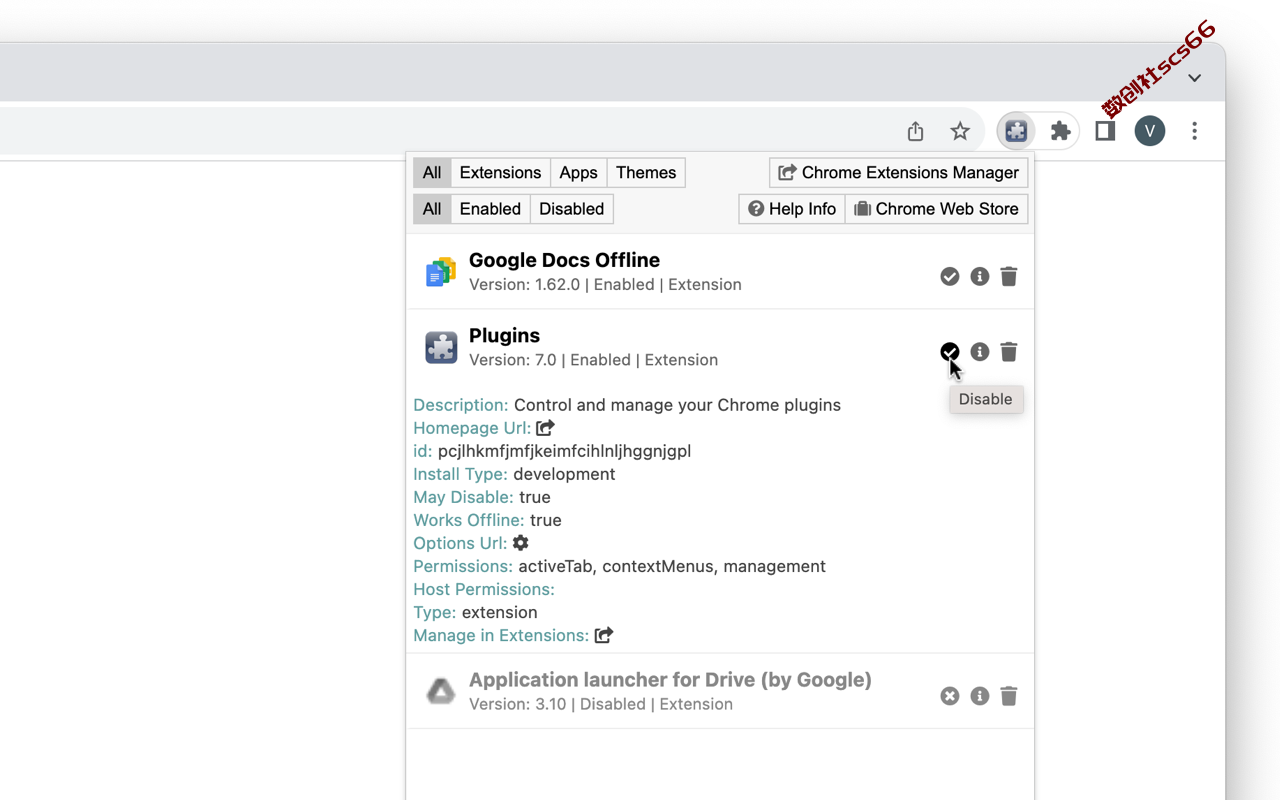This screenshot has width=1280, height=800.
Task: Click the Google Docs Offline icon thumbnail
Action: (441, 271)
